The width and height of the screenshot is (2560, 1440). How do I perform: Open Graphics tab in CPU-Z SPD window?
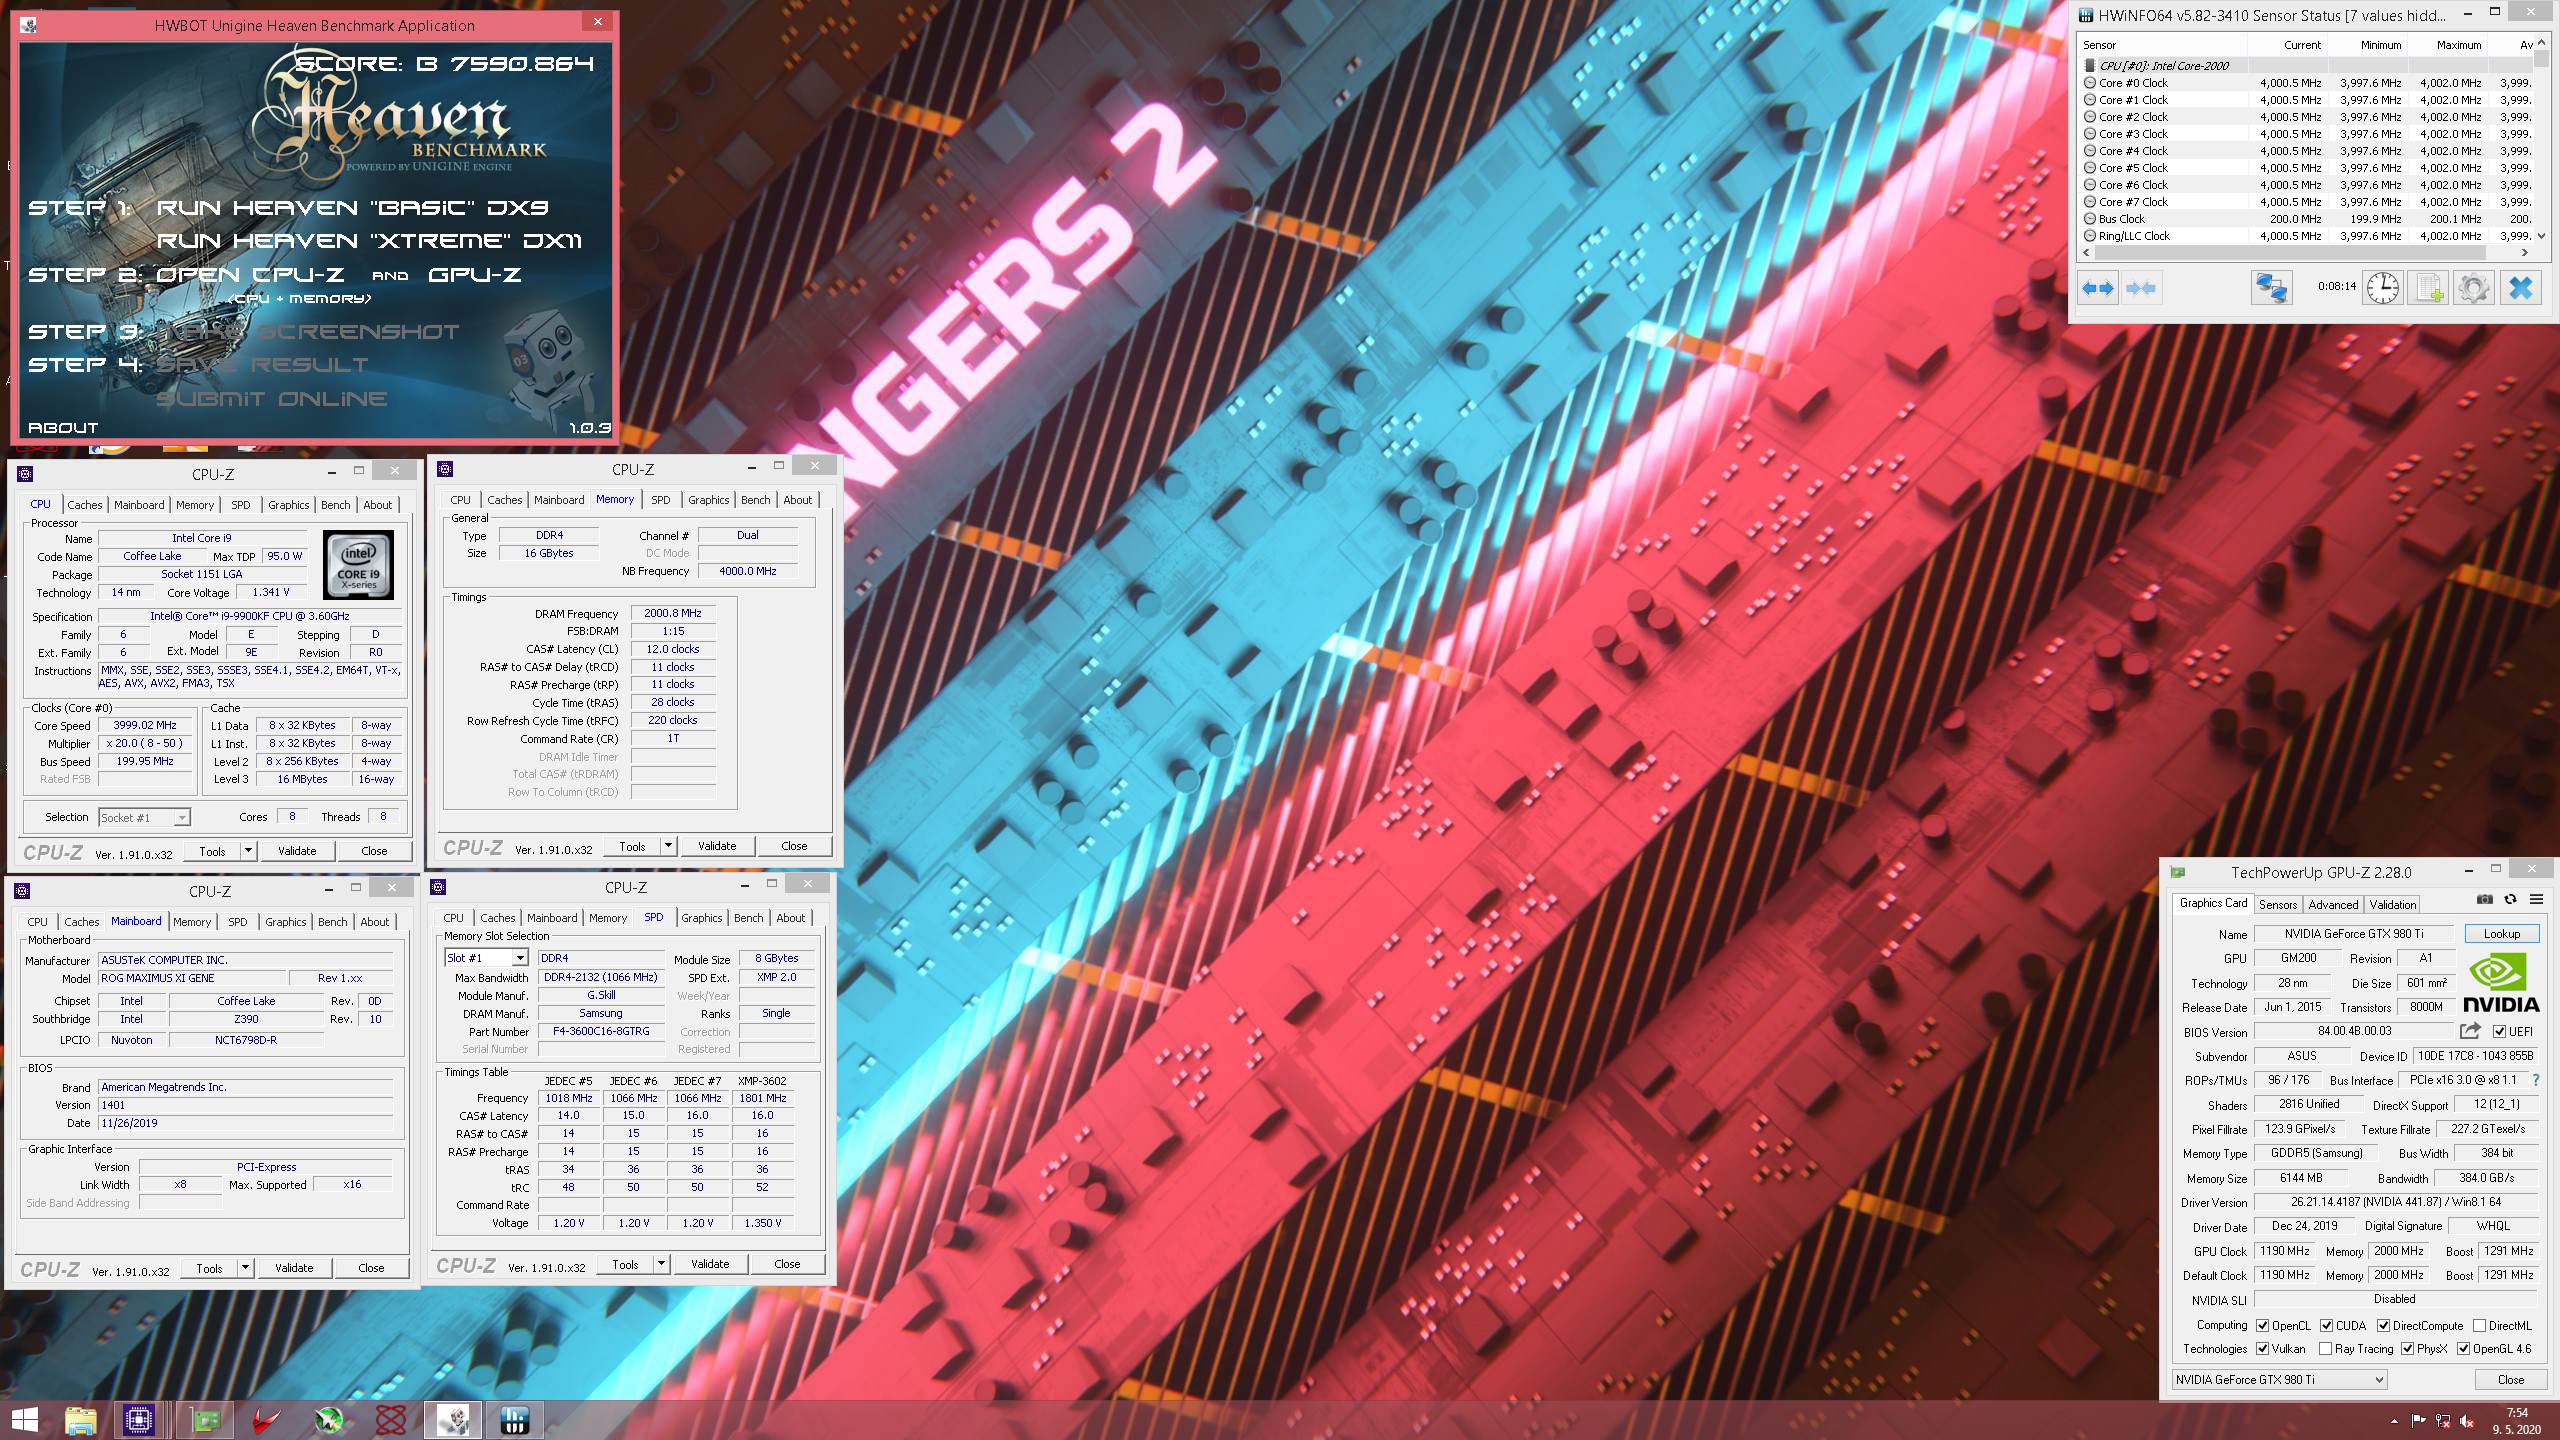[702, 918]
